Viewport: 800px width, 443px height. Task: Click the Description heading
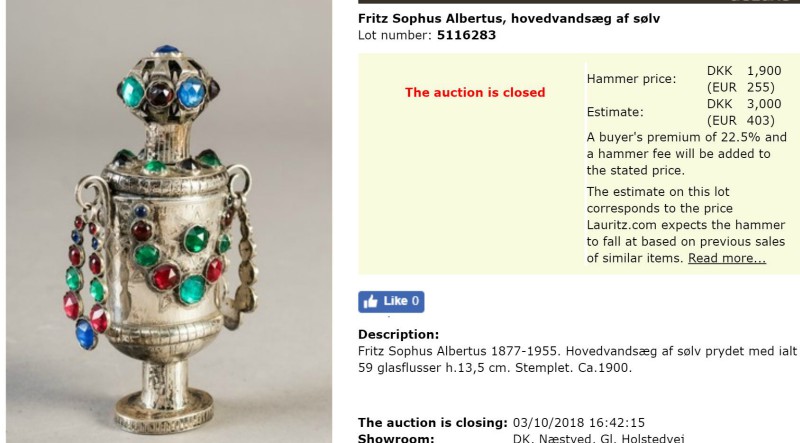click(398, 335)
